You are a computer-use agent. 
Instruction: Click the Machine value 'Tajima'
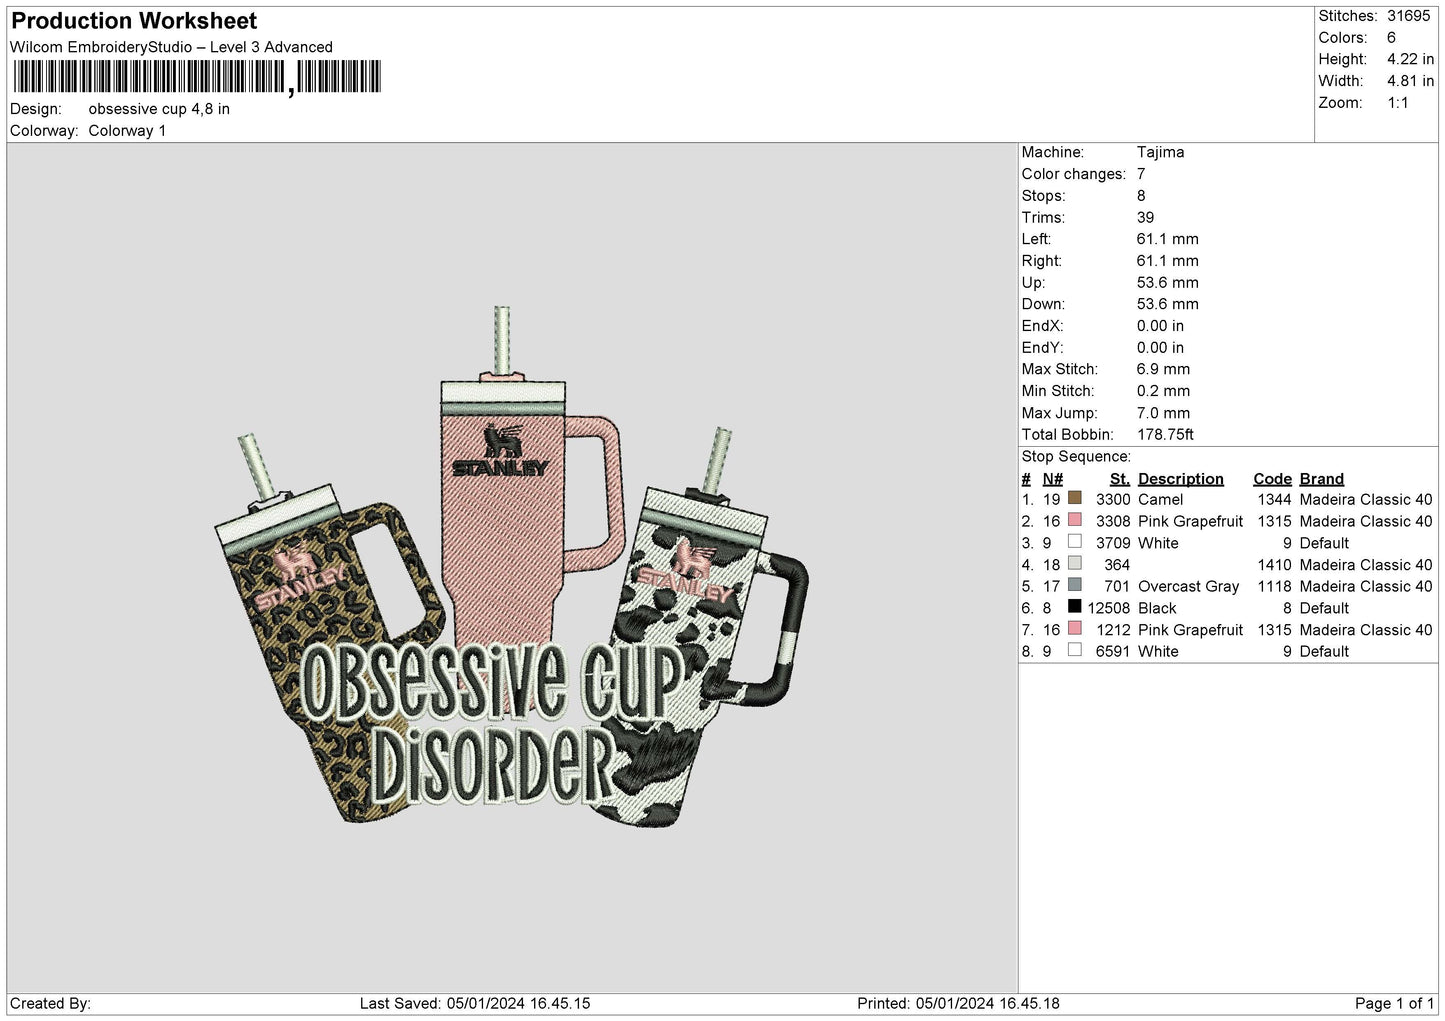point(1160,152)
